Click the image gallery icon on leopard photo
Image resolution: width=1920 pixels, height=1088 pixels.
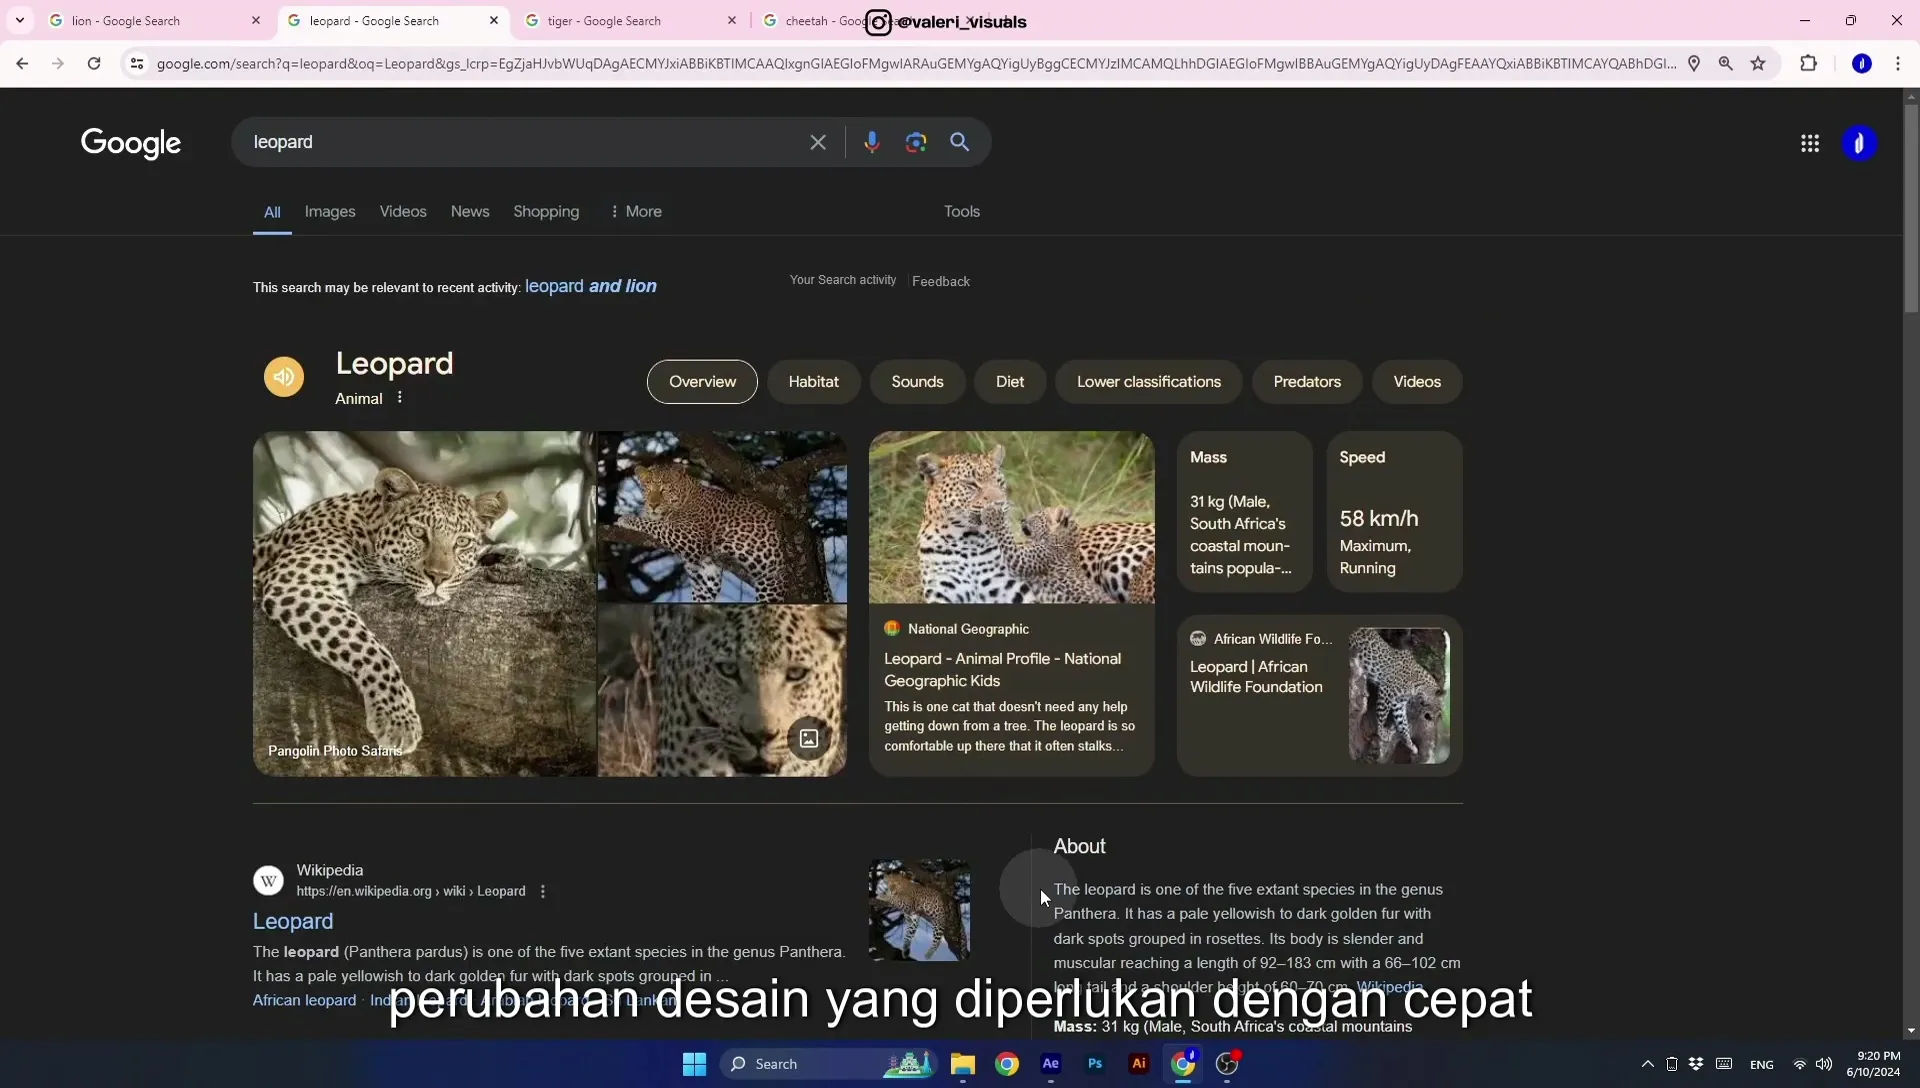pos(809,739)
